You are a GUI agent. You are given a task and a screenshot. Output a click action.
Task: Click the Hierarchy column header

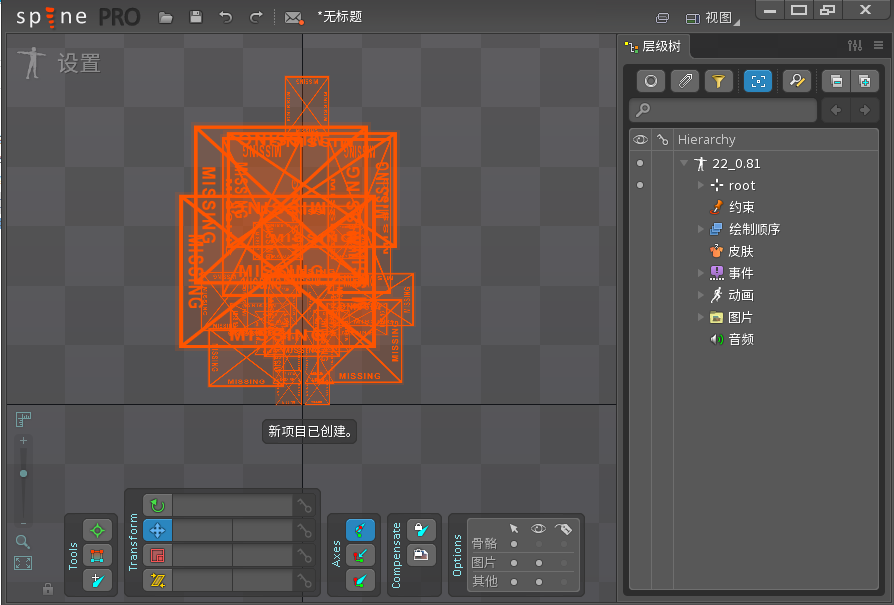[706, 140]
